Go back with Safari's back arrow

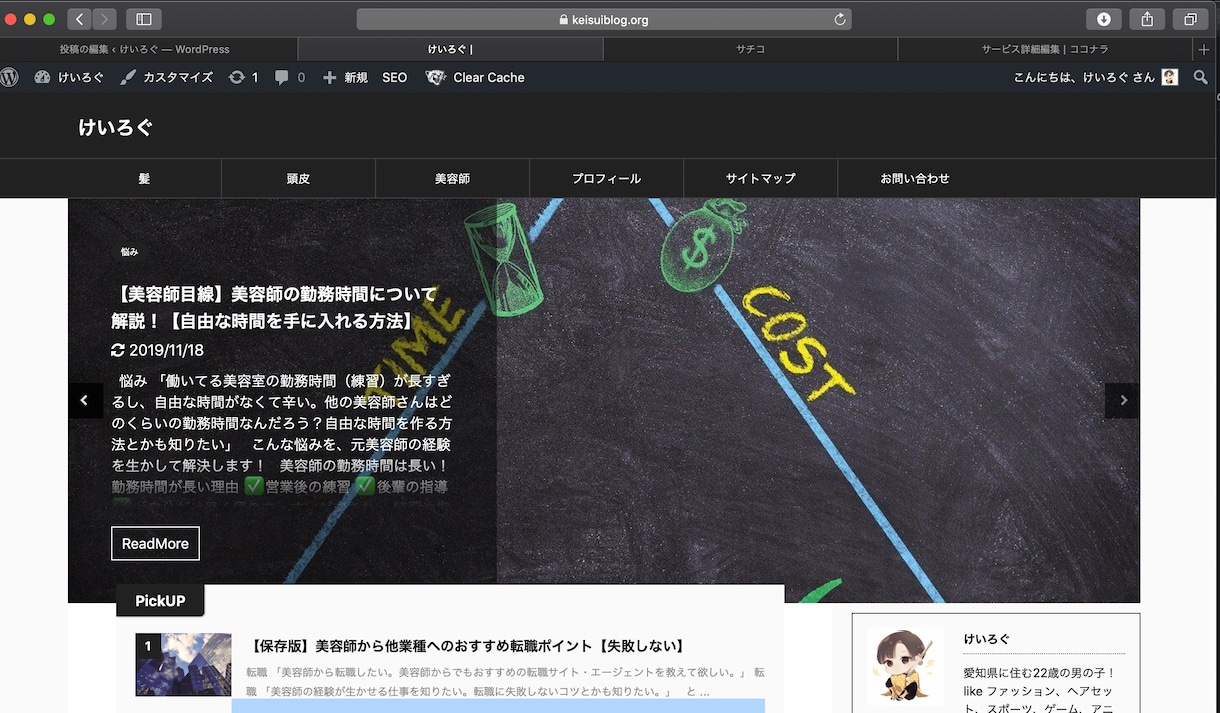point(79,19)
